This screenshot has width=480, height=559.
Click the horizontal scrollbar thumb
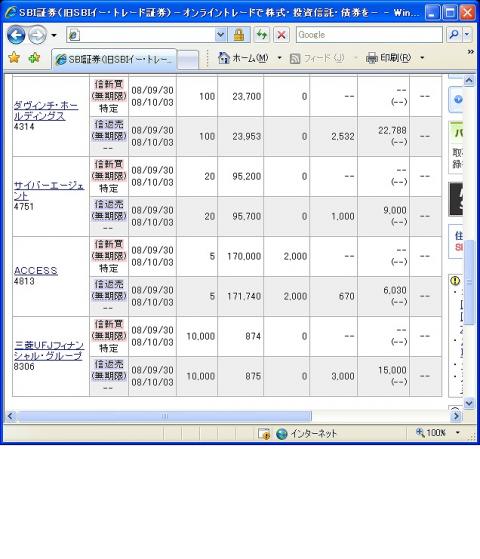point(164,416)
